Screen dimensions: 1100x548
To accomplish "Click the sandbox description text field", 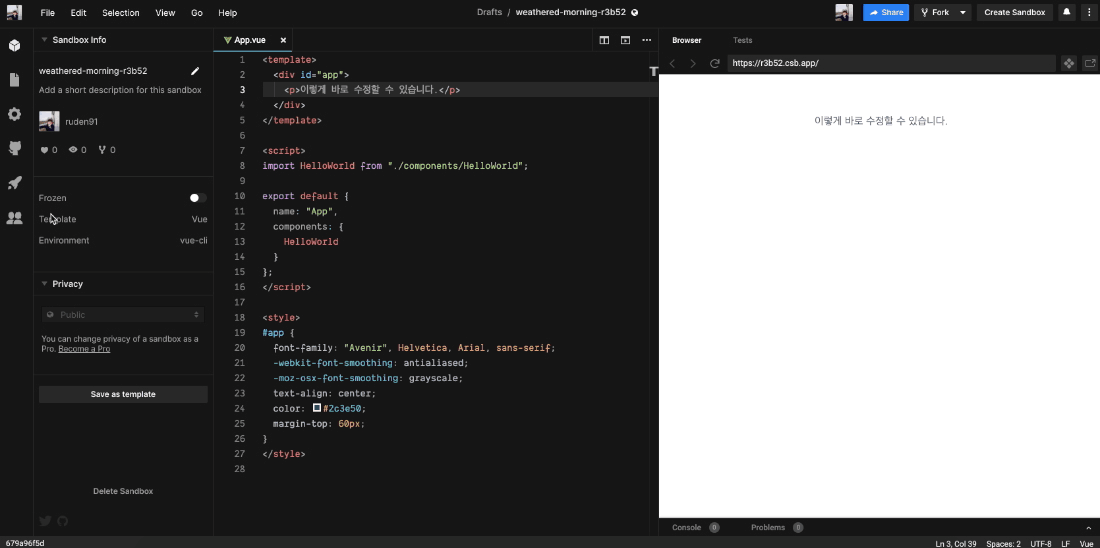I will pyautogui.click(x=120, y=90).
